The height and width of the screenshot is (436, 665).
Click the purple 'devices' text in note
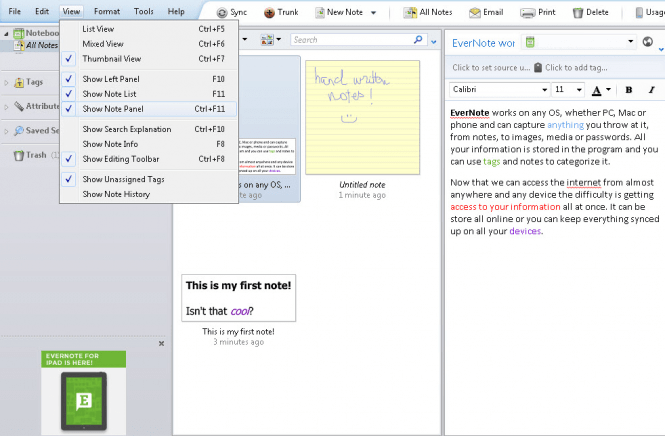coord(525,231)
